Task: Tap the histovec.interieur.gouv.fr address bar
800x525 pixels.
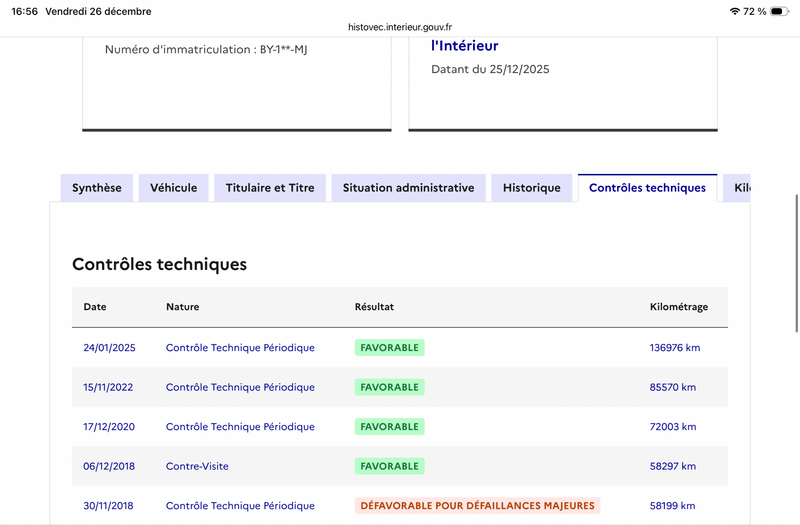Action: (400, 28)
